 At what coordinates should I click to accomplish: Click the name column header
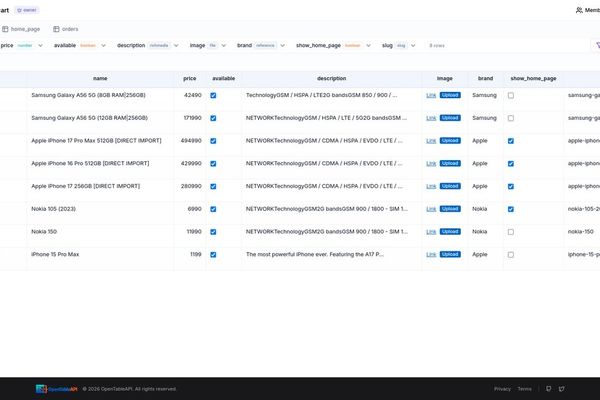pos(100,78)
